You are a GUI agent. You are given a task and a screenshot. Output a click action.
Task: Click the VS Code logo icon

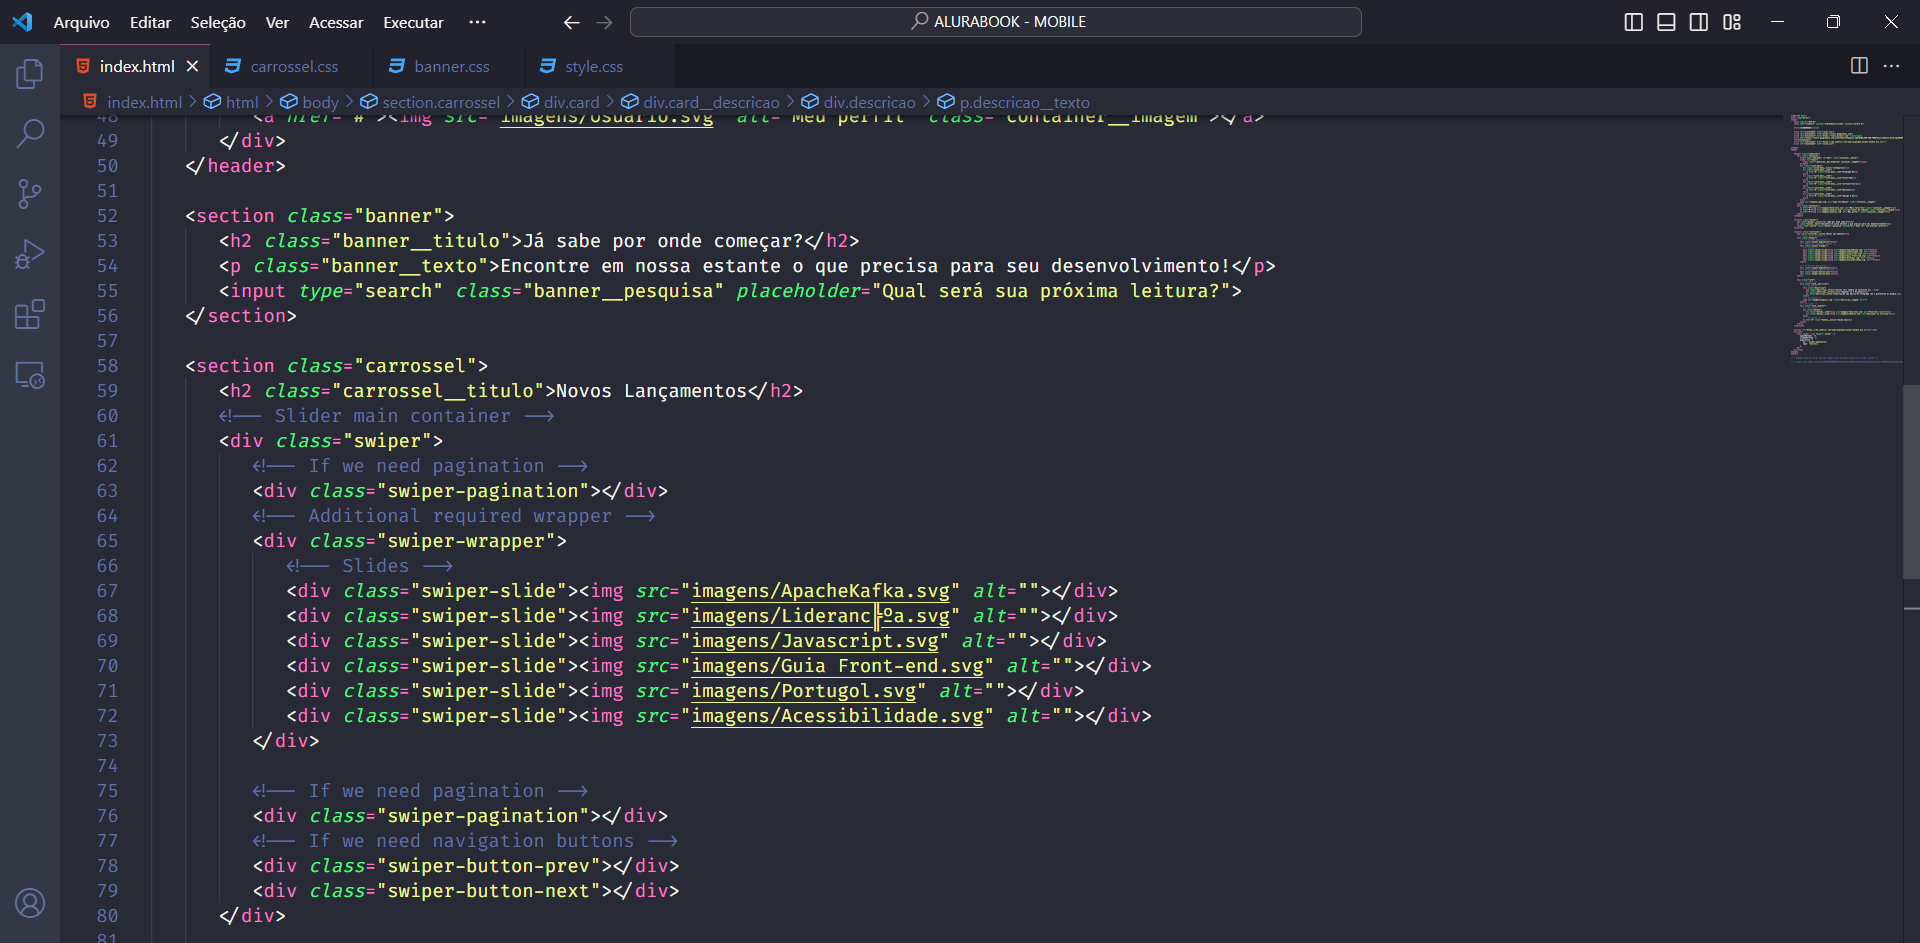(x=22, y=22)
